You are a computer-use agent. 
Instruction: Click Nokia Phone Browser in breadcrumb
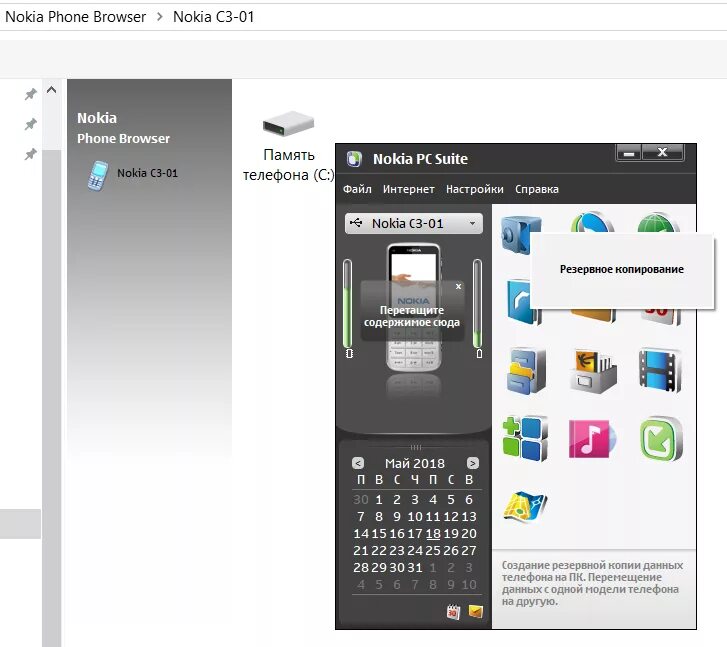[76, 17]
